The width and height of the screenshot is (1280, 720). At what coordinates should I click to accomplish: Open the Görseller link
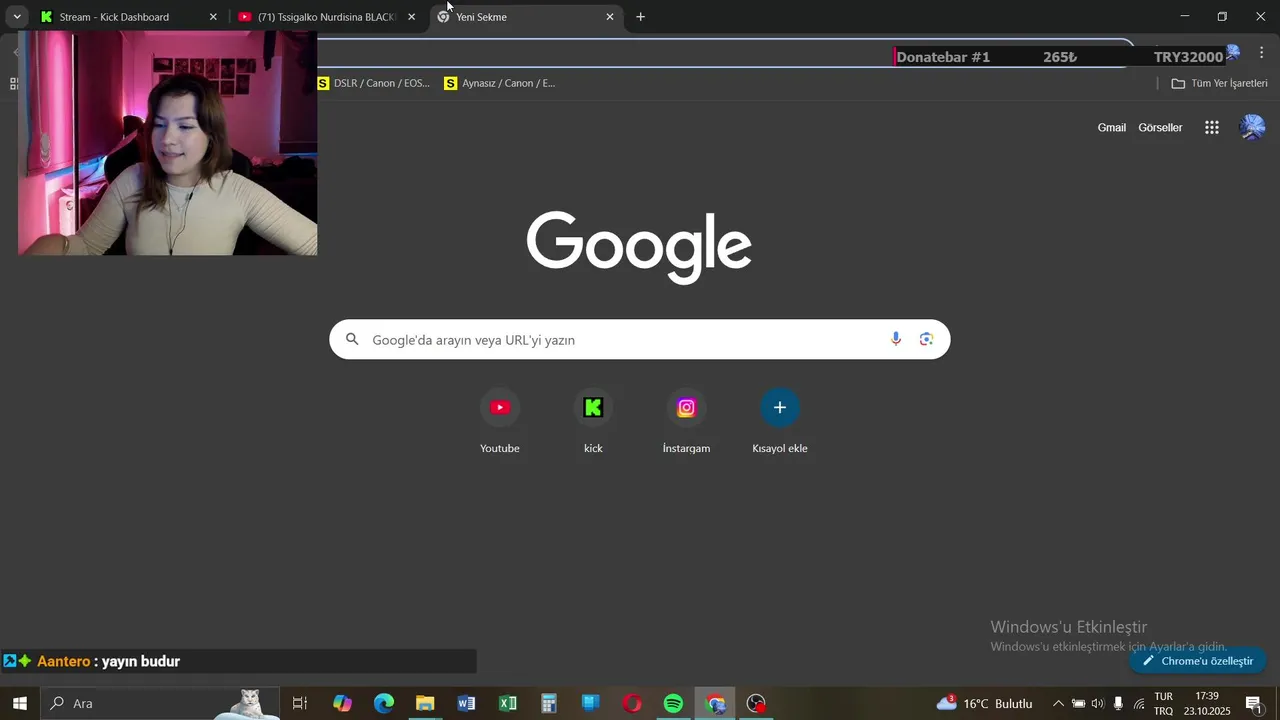[x=1160, y=128]
